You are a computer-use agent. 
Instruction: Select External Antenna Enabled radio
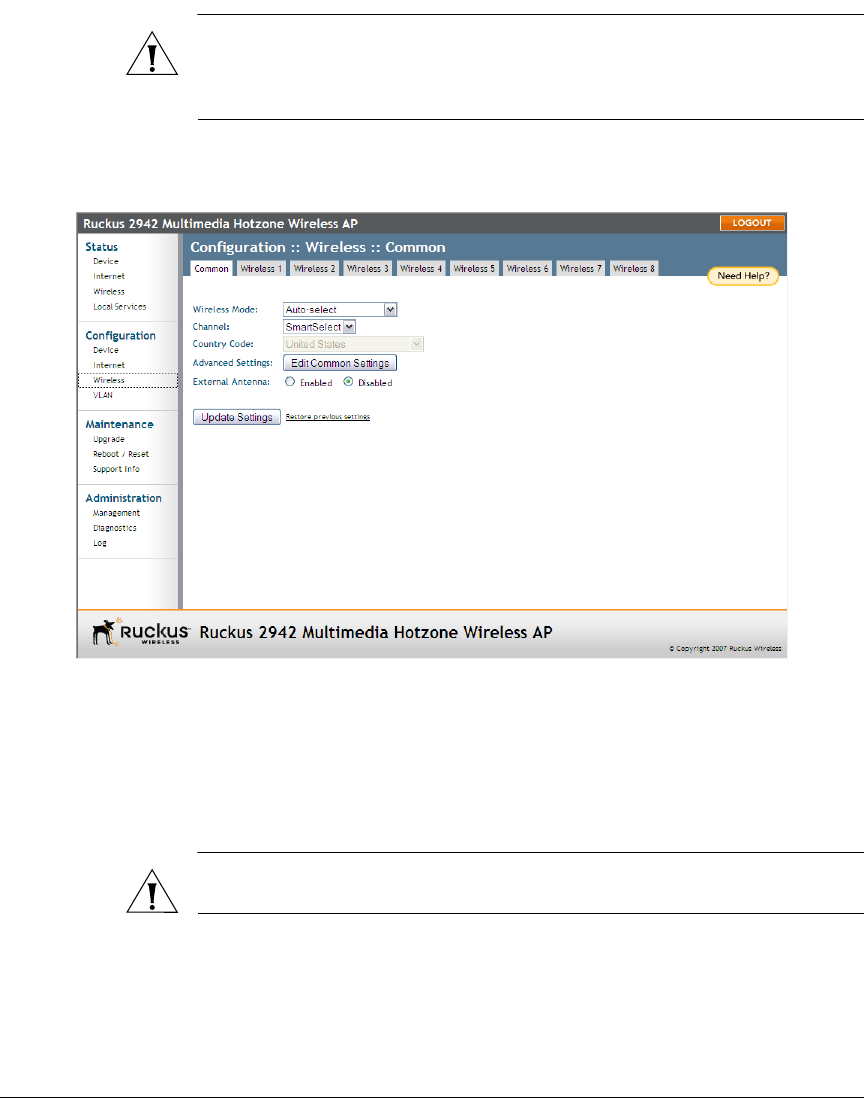pyautogui.click(x=290, y=382)
